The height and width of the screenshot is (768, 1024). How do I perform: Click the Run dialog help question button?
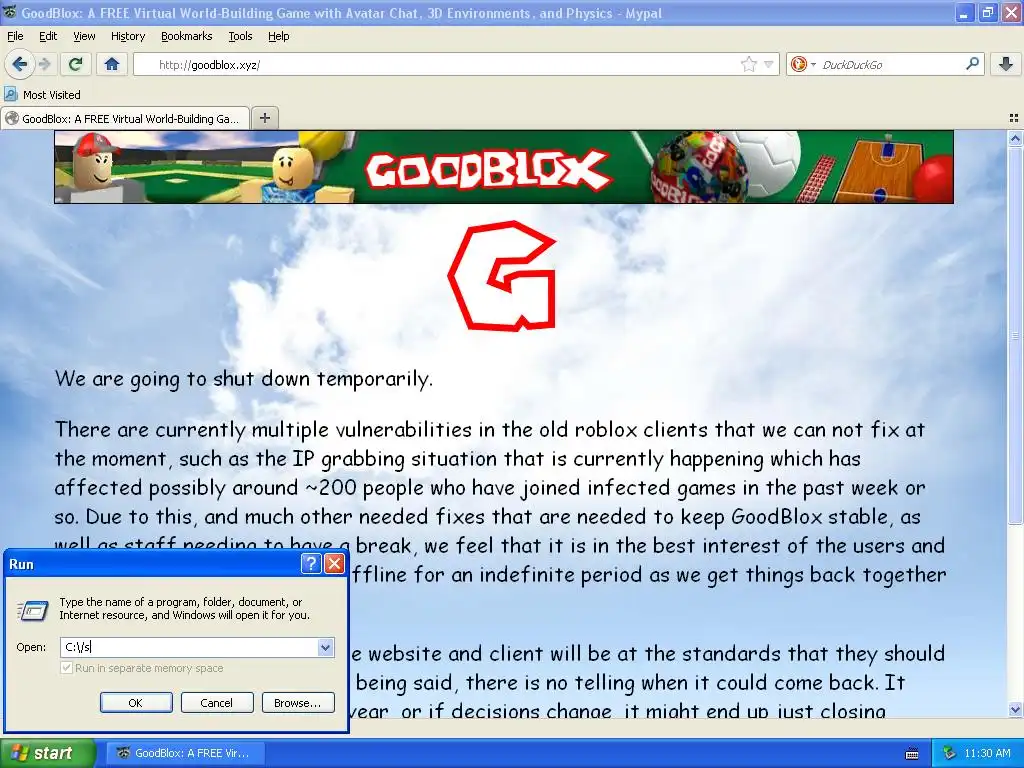coord(312,564)
